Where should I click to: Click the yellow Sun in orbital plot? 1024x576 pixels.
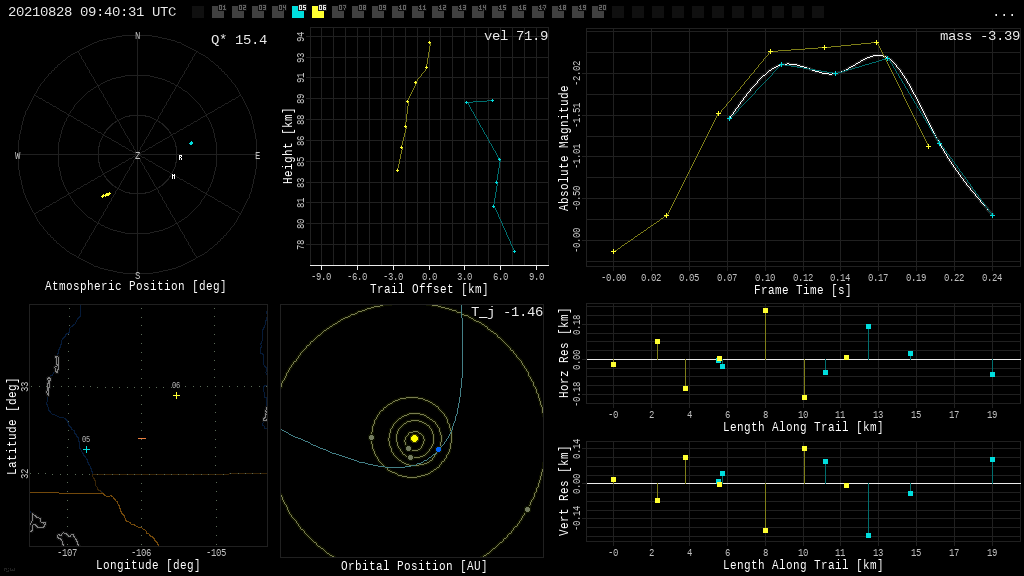click(x=414, y=438)
